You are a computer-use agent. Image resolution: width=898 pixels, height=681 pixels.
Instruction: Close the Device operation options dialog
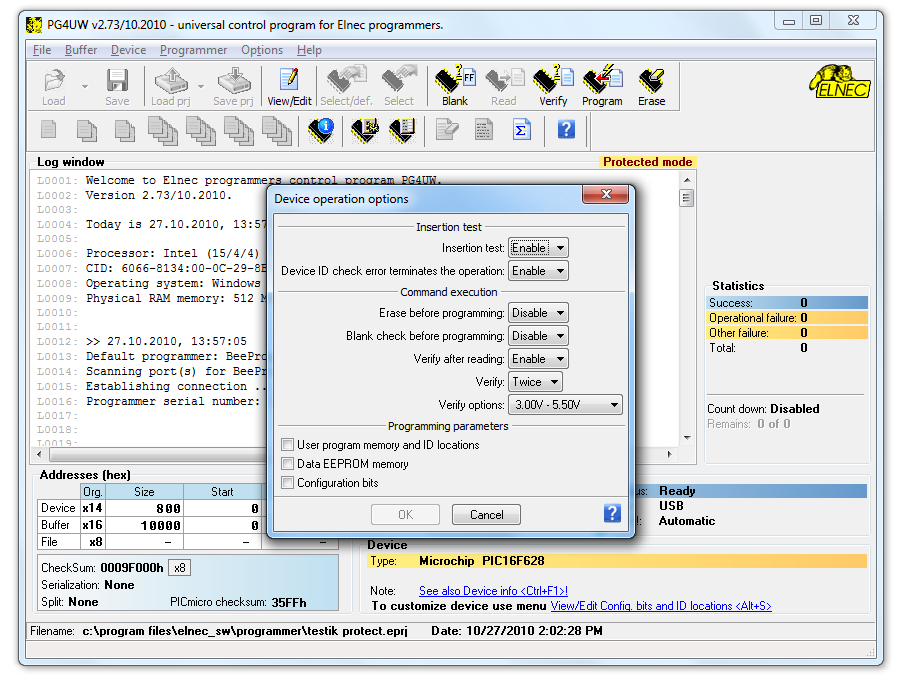(x=605, y=194)
